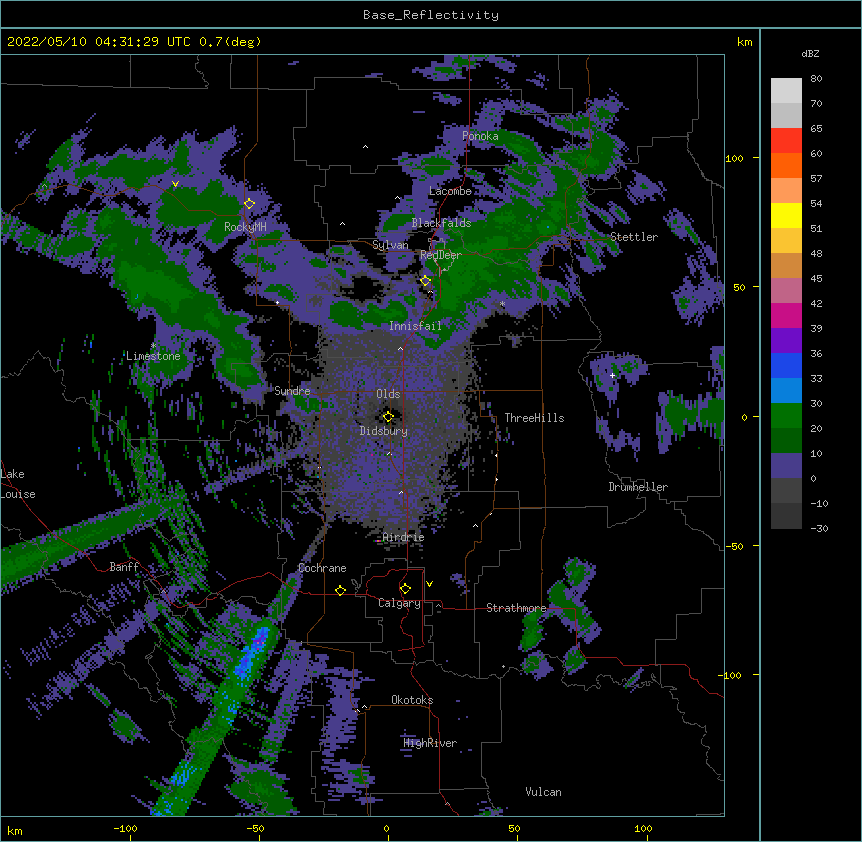Click the radar site diamond between Olds and Didsbury
862x842 pixels.
coord(388,417)
